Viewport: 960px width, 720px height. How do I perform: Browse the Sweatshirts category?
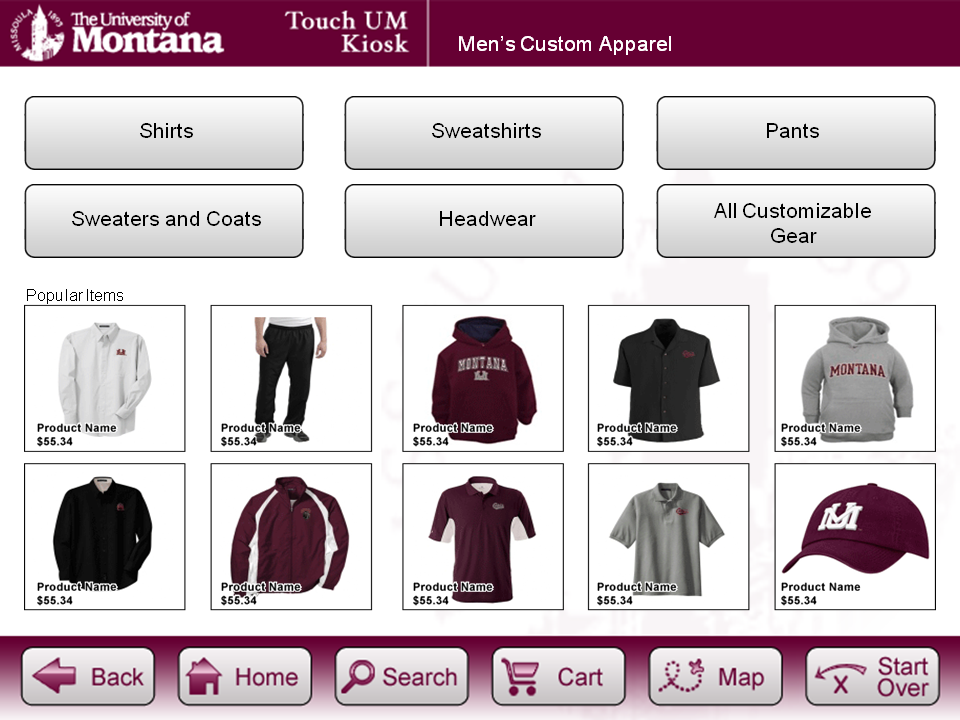(484, 132)
